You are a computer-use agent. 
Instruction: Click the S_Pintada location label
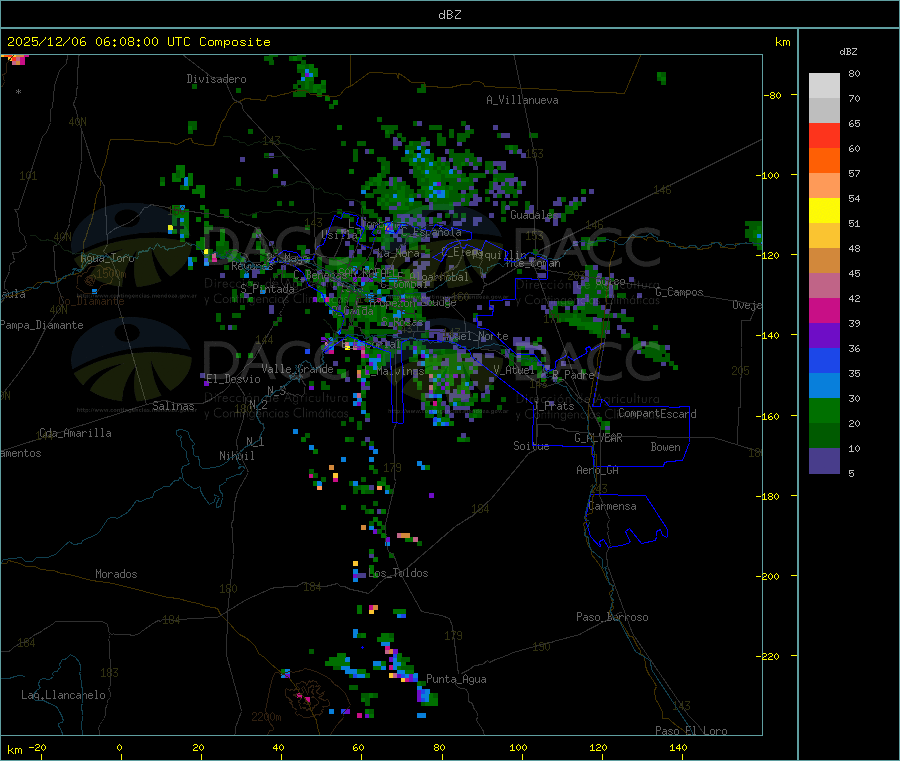267,289
